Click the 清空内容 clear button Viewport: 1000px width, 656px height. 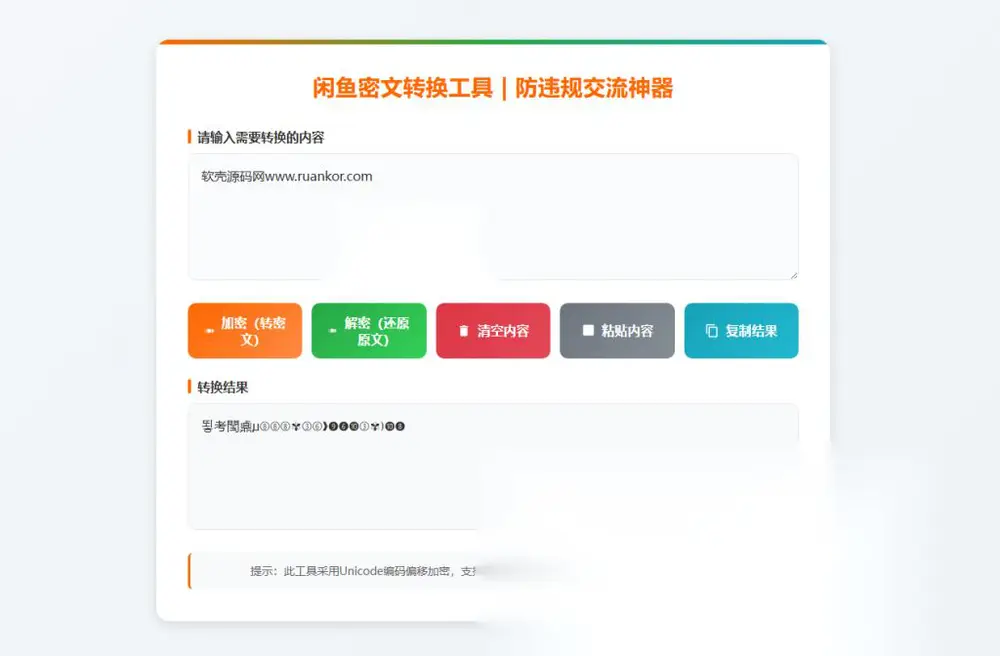pos(493,330)
